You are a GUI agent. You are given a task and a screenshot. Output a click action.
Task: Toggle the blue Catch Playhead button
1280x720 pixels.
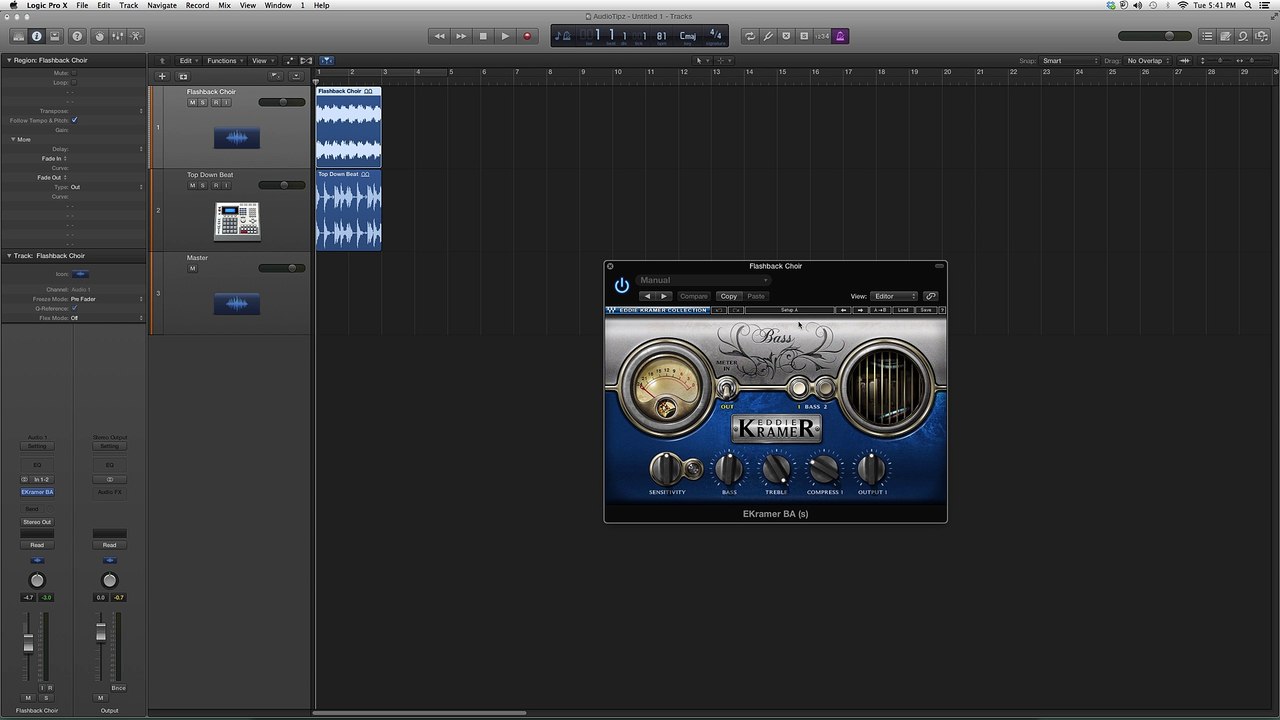(x=326, y=61)
